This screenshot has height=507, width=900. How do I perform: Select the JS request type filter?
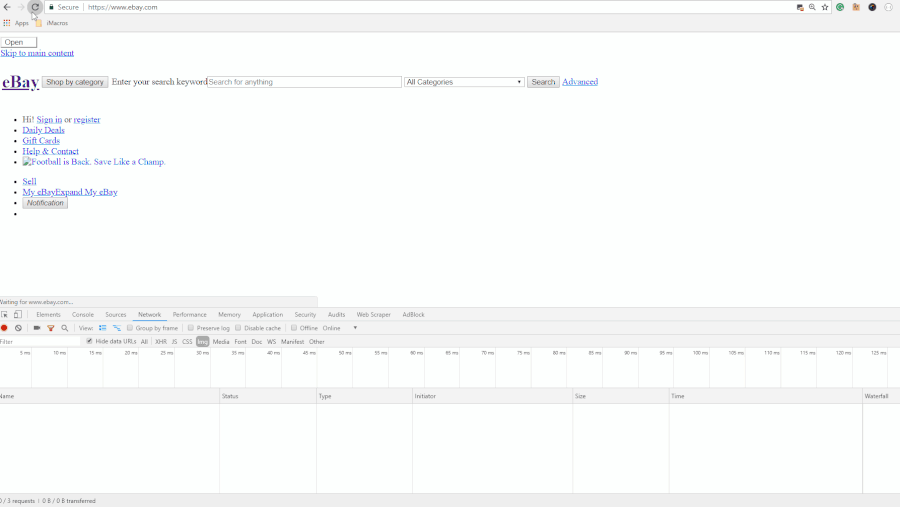pyautogui.click(x=174, y=342)
